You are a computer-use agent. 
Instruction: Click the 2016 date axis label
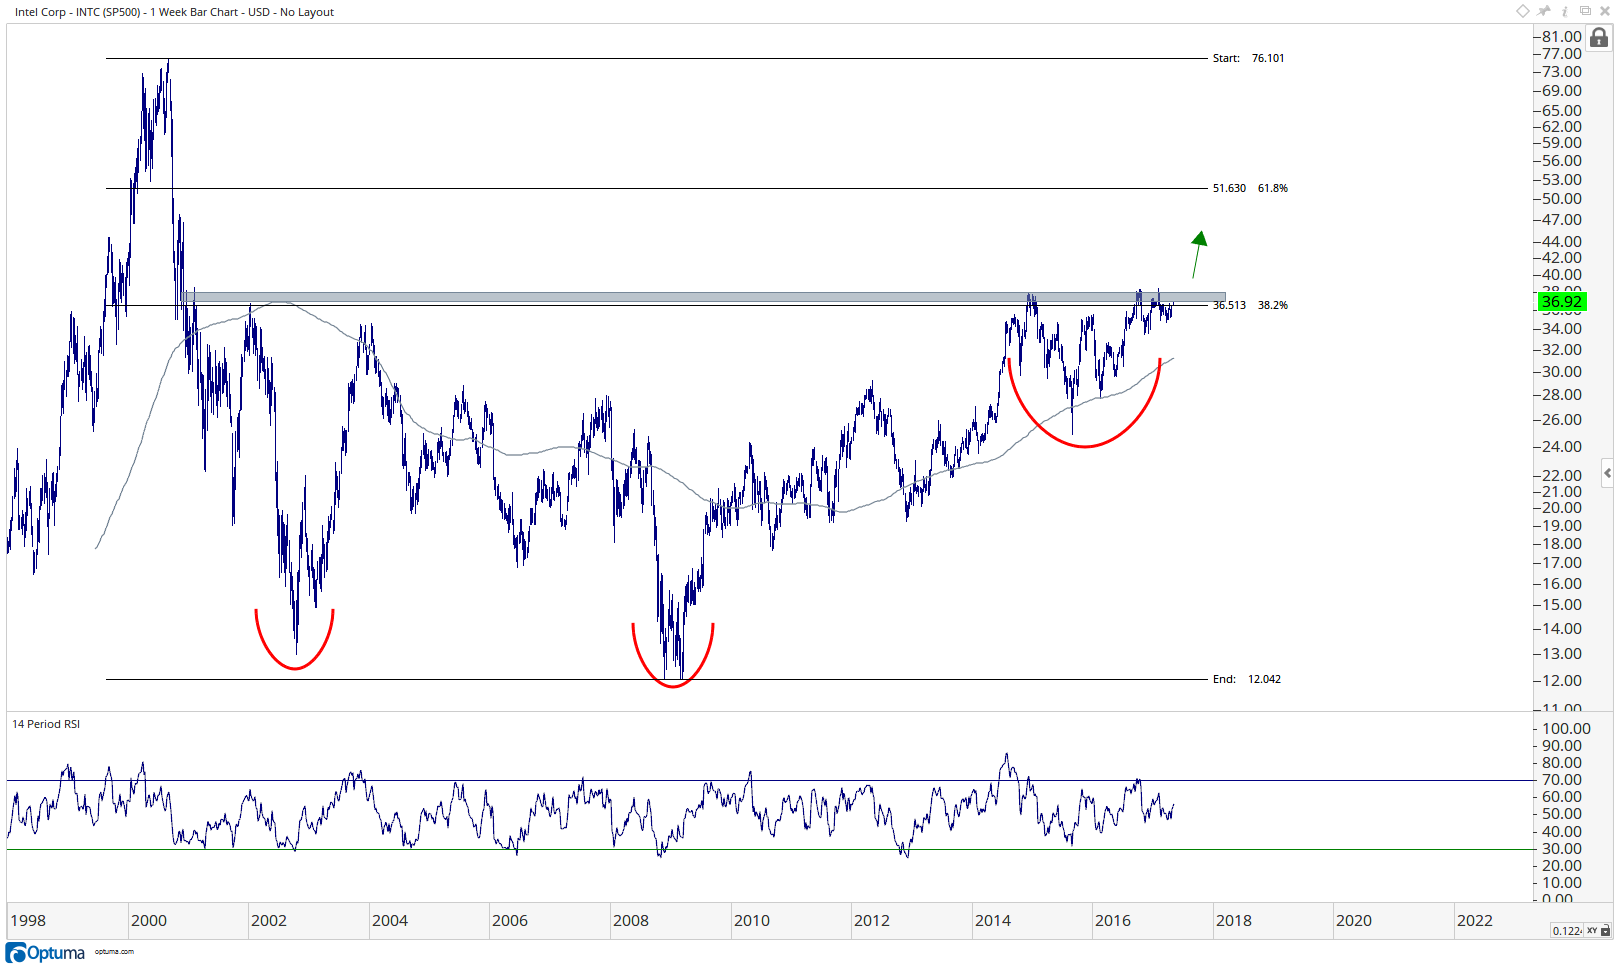pos(1113,921)
